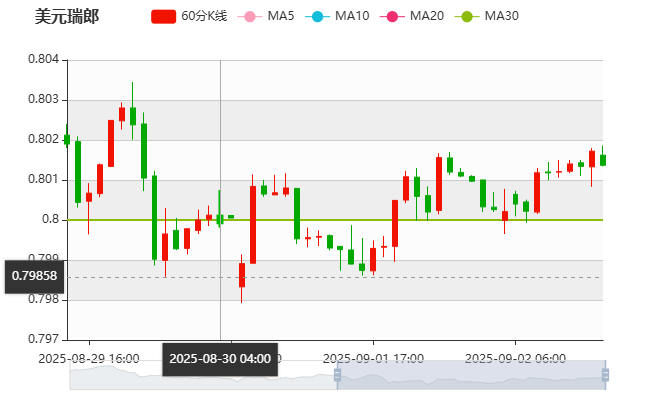Click the right handle of the zoom slider
This screenshot has width=670, height=400.
(607, 377)
